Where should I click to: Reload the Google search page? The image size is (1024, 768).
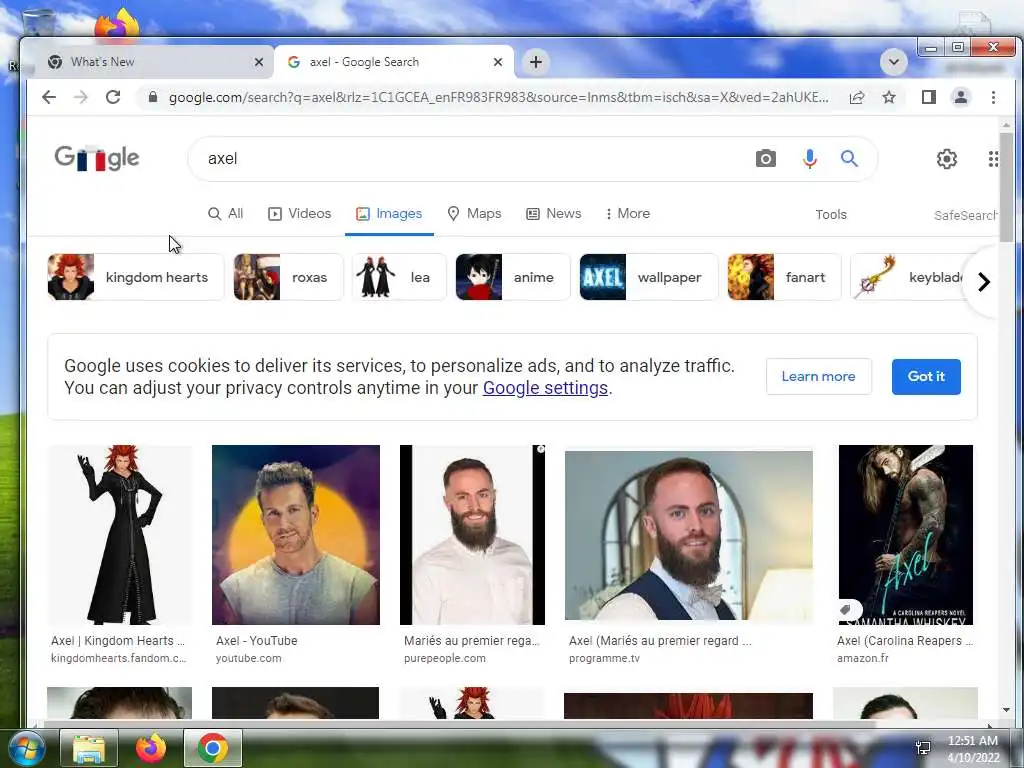[x=113, y=97]
